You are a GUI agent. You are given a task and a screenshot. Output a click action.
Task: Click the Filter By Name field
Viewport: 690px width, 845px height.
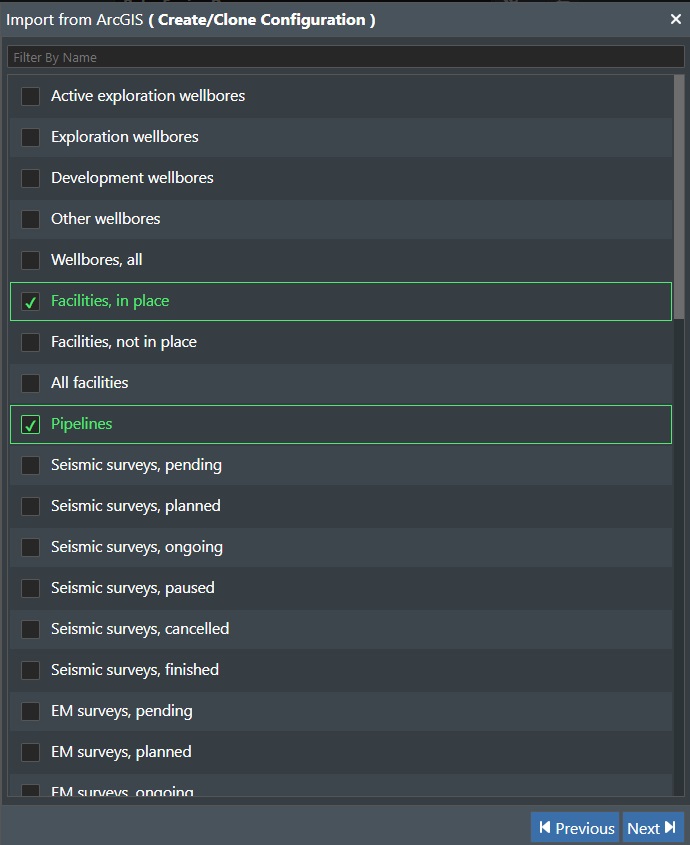point(346,57)
